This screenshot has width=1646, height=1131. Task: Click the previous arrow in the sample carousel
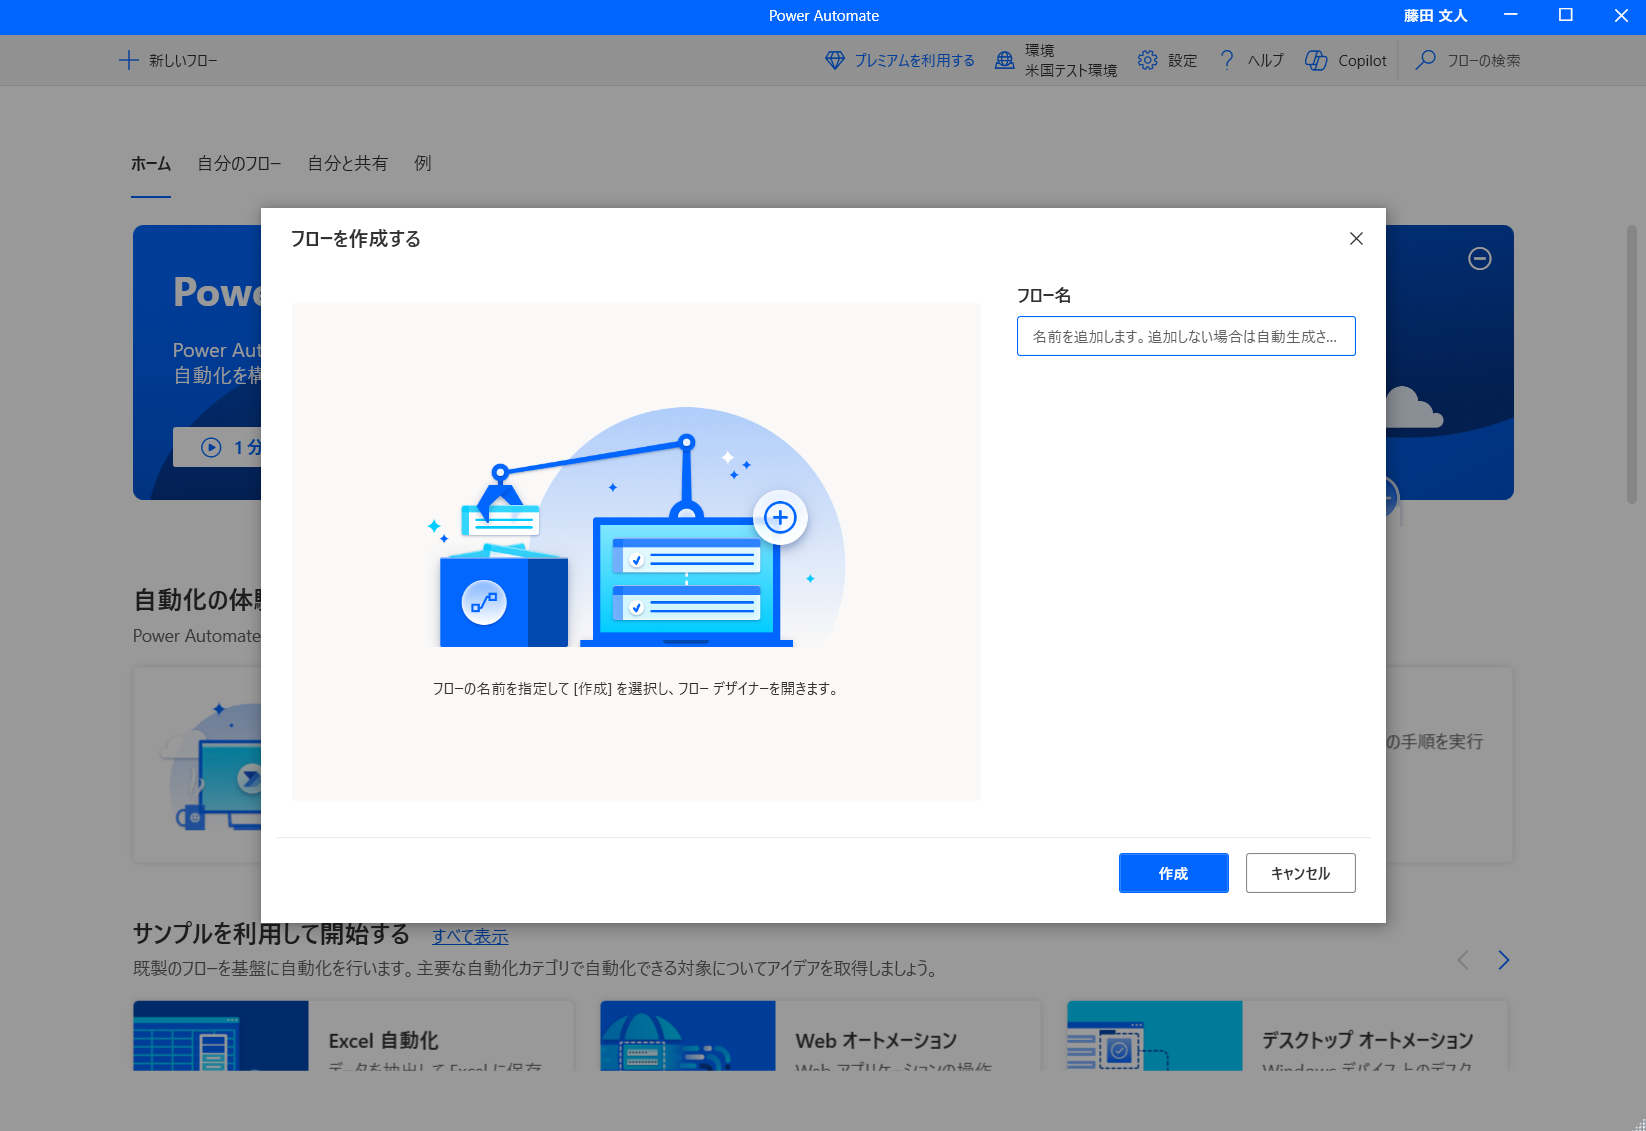click(x=1463, y=959)
